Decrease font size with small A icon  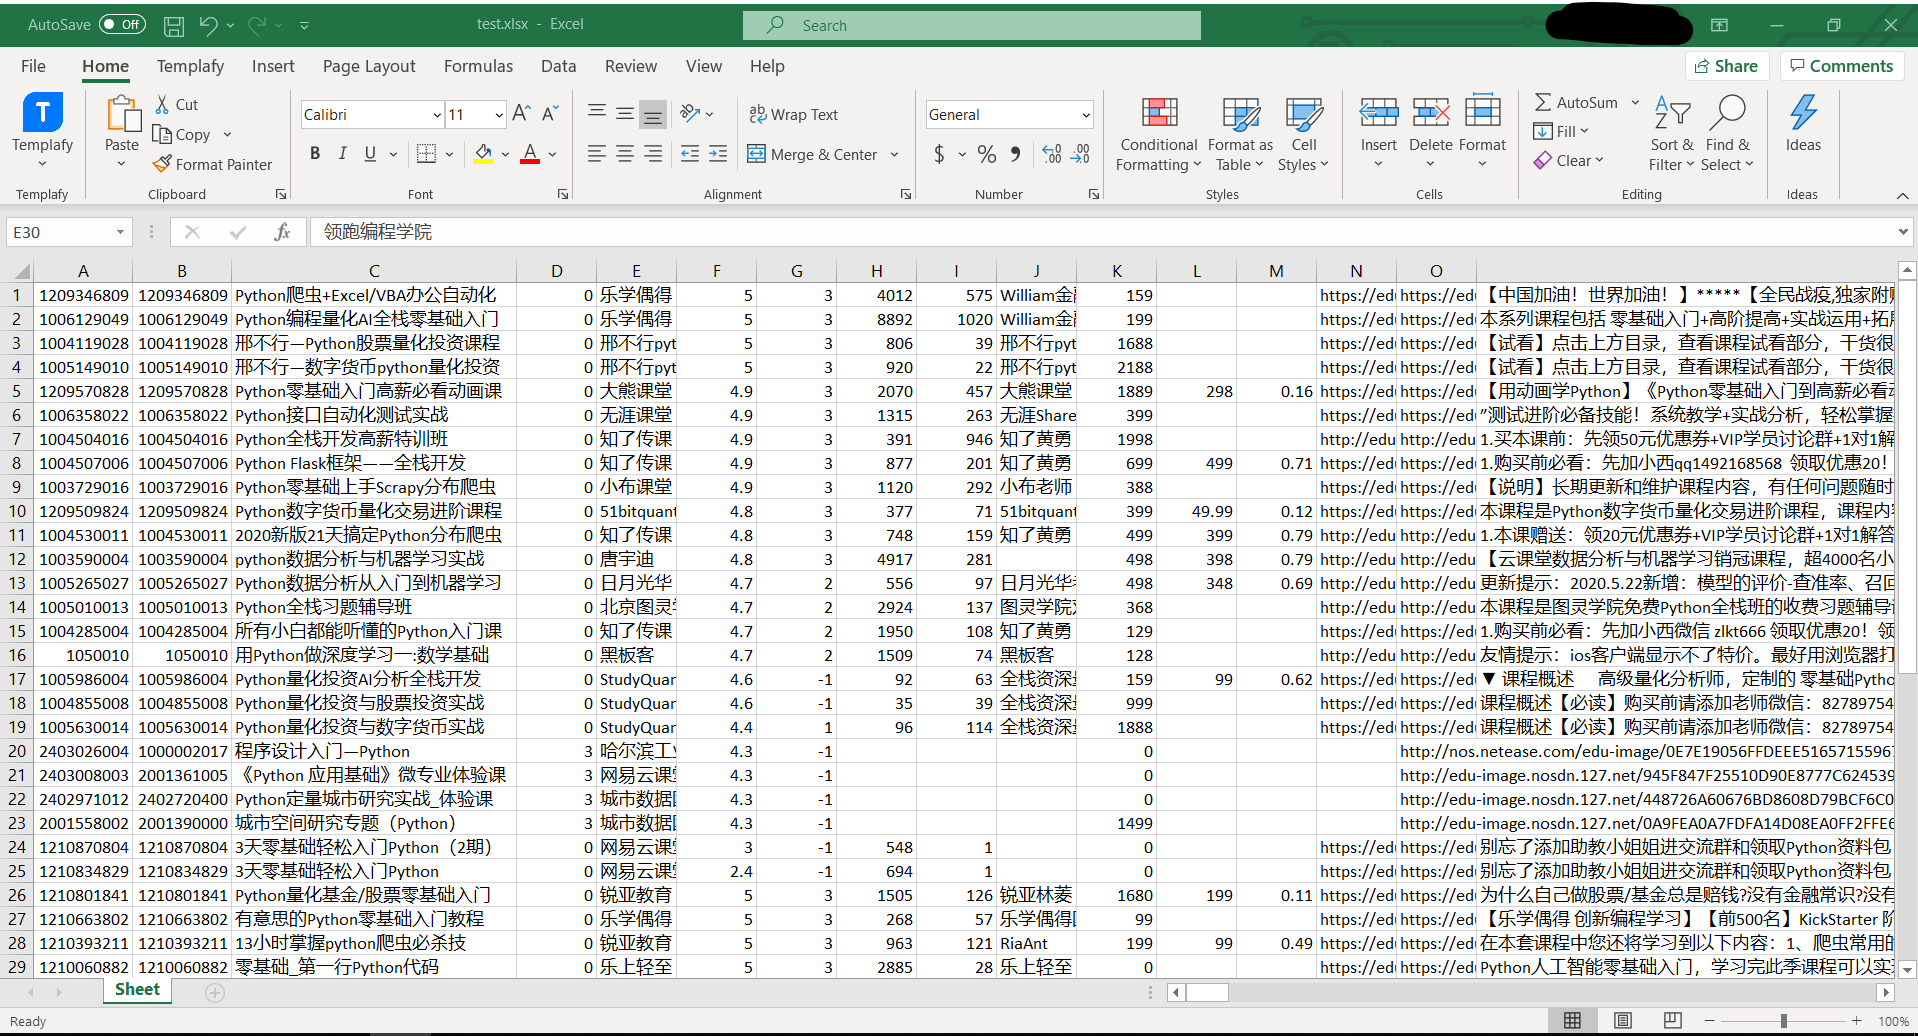550,114
